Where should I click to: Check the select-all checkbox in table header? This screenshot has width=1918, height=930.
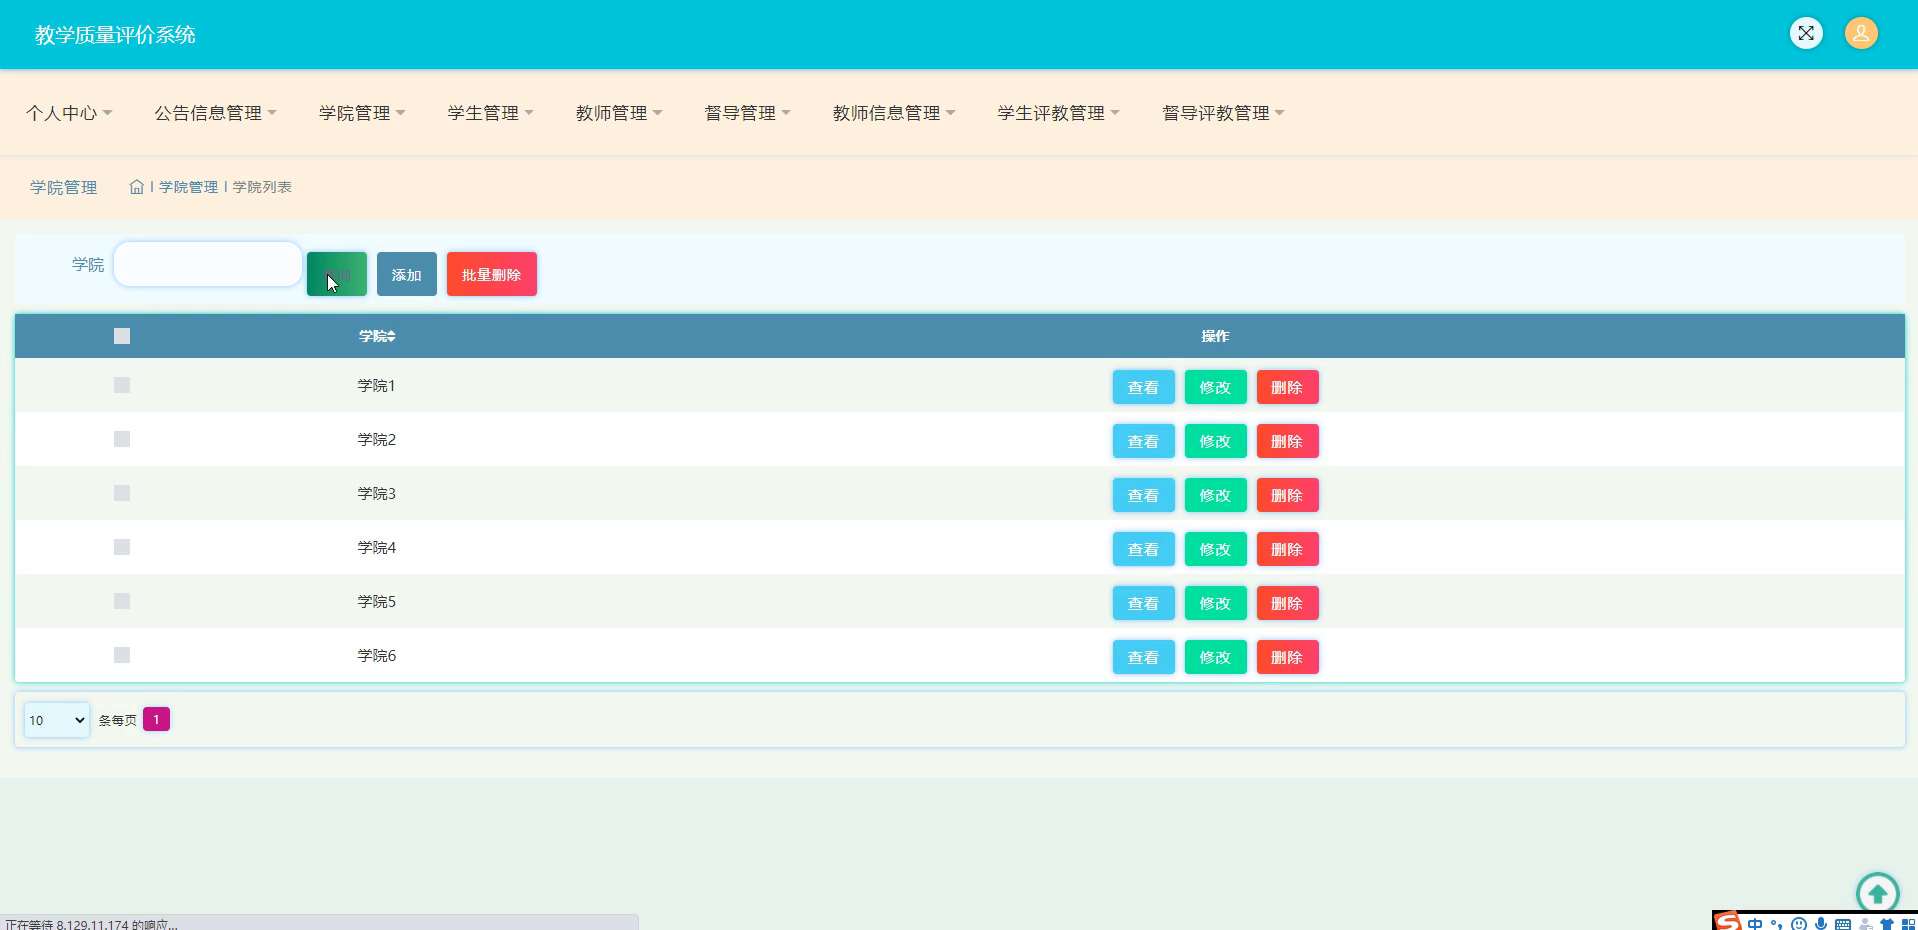coord(122,336)
